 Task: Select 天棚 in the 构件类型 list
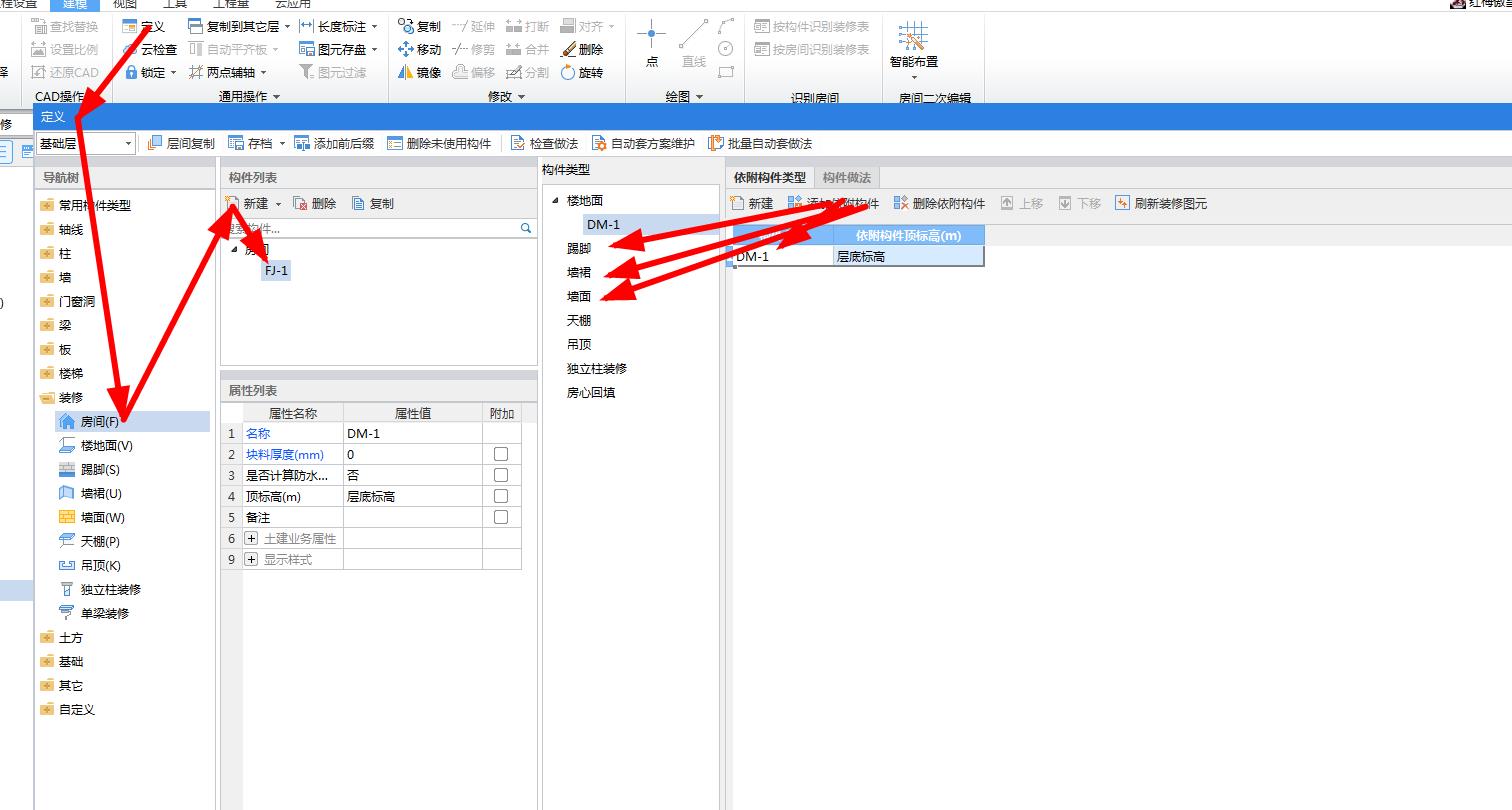pos(579,320)
